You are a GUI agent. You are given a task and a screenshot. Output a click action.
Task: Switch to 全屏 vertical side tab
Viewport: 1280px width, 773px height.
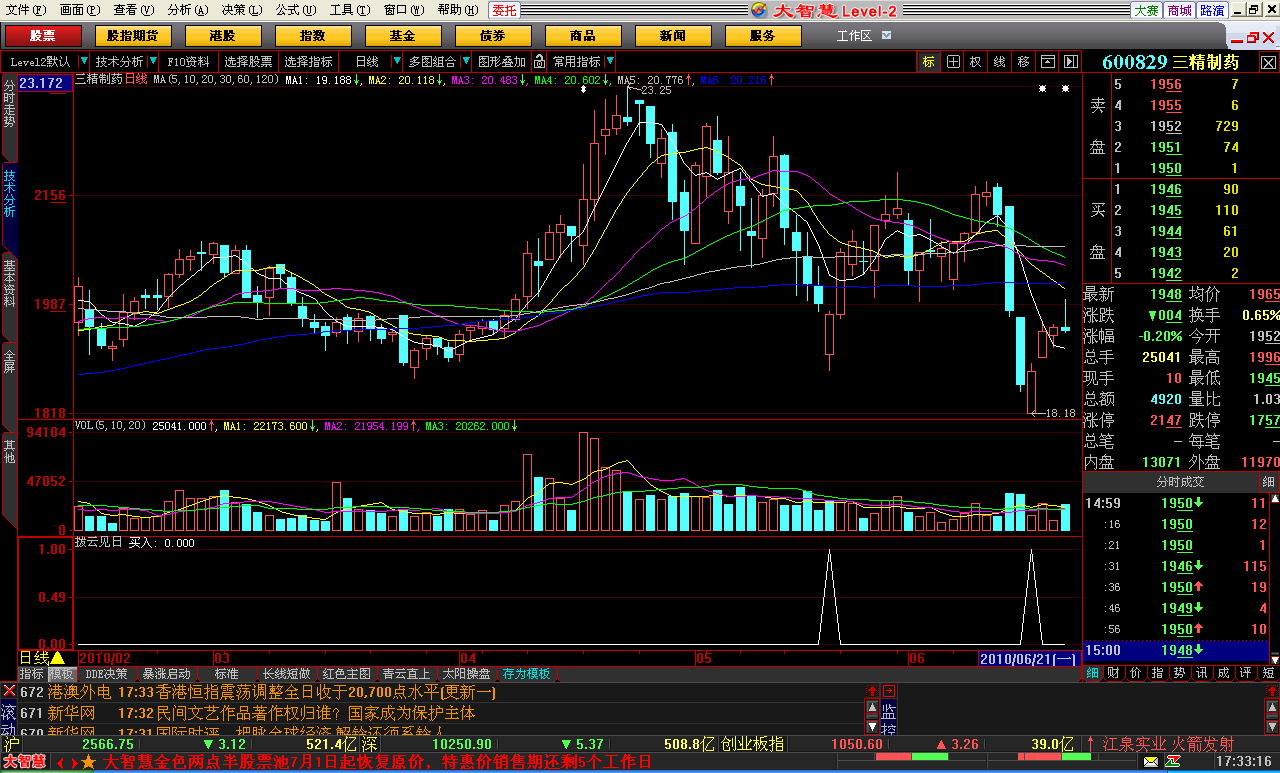[x=9, y=360]
